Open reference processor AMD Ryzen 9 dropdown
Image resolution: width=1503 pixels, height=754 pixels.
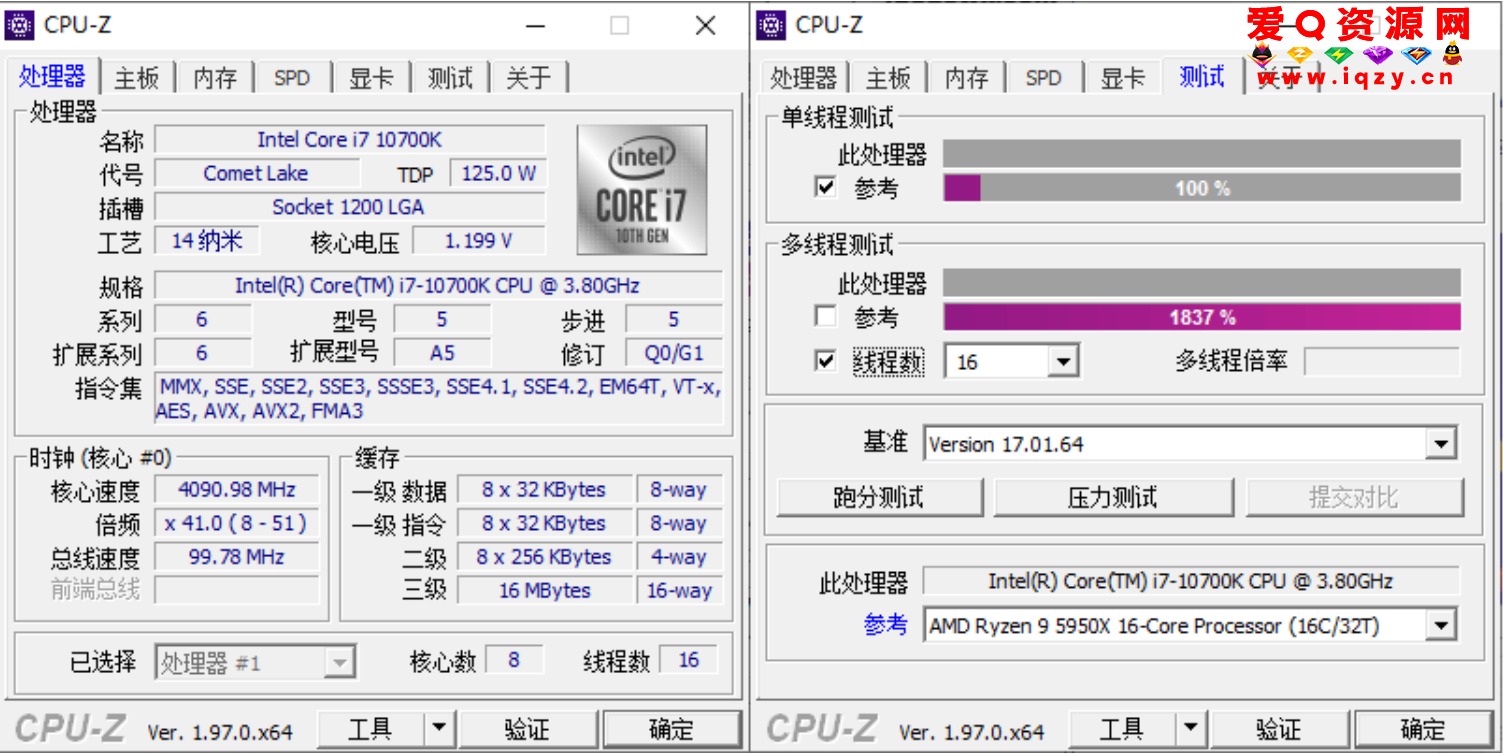pyautogui.click(x=1441, y=626)
